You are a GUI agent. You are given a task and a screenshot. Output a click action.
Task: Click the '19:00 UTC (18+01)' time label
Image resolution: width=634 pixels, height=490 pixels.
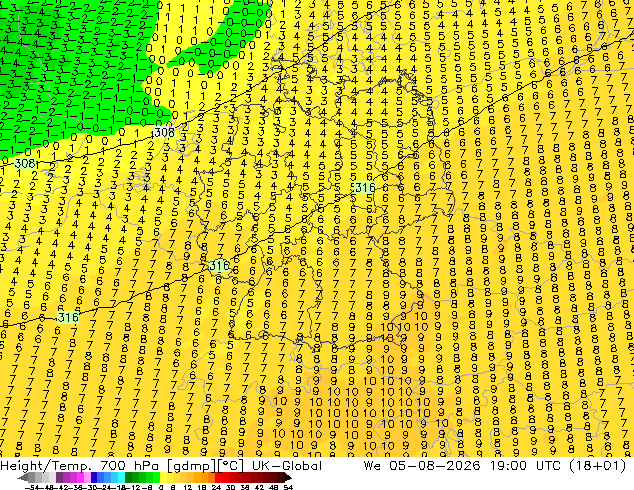558,466
